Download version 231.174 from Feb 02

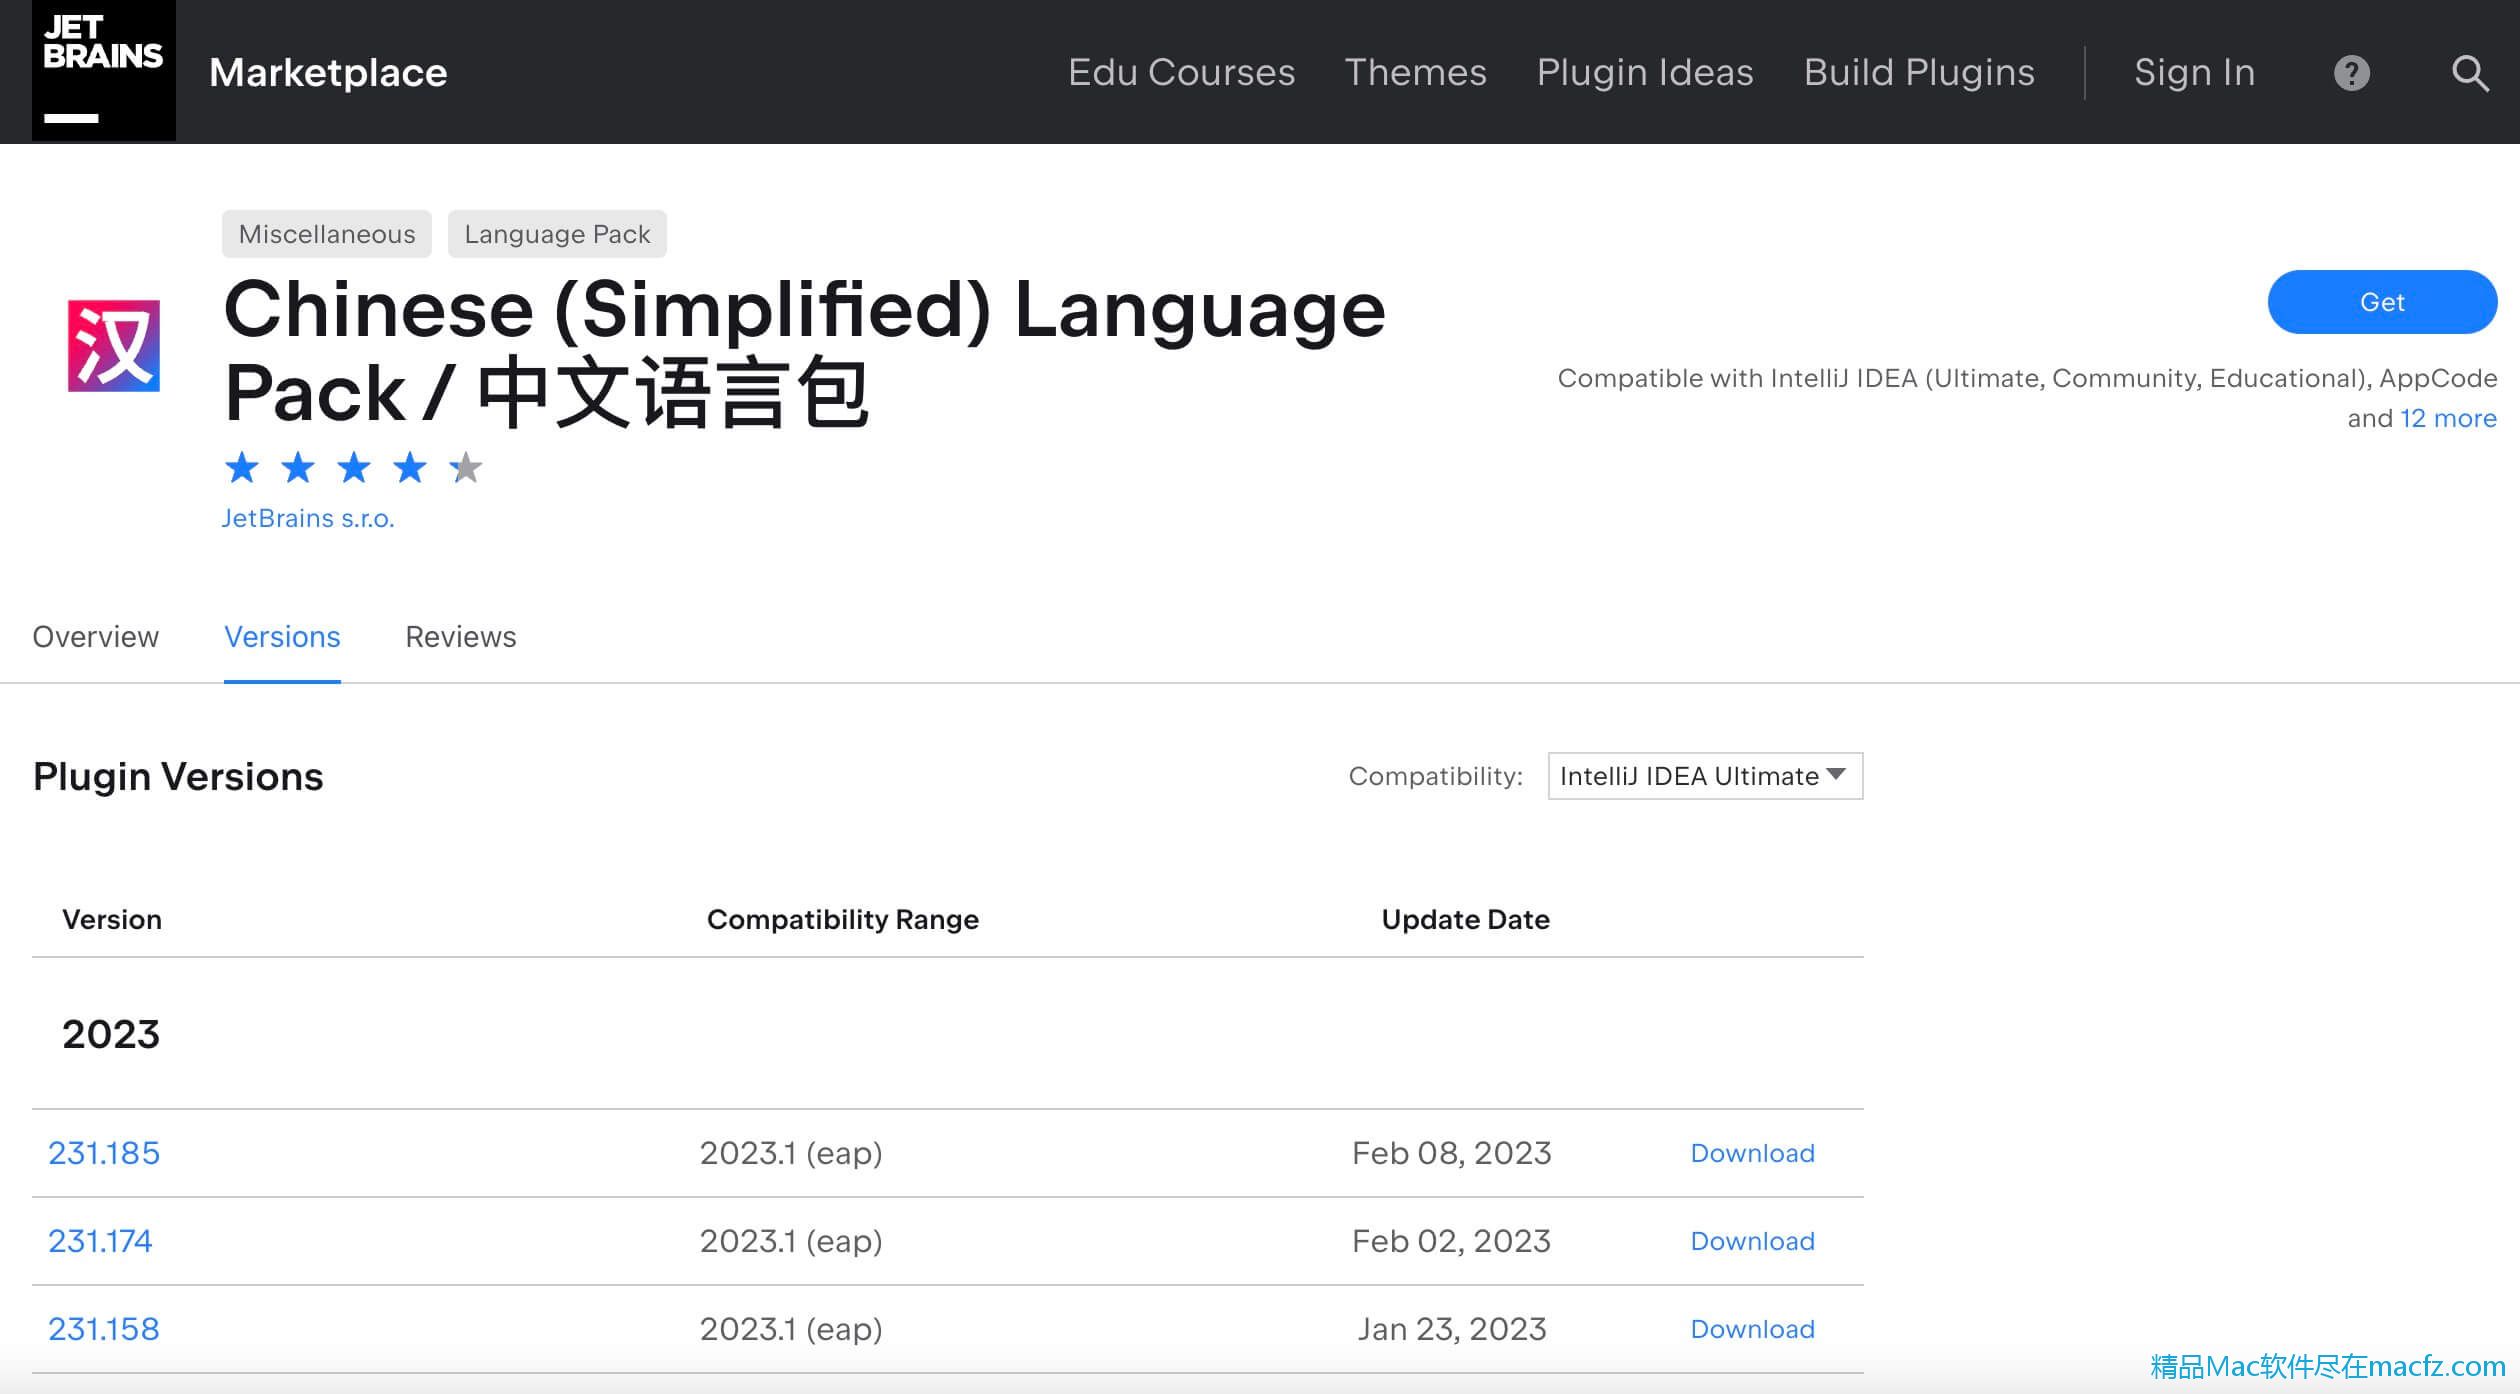[1752, 1241]
